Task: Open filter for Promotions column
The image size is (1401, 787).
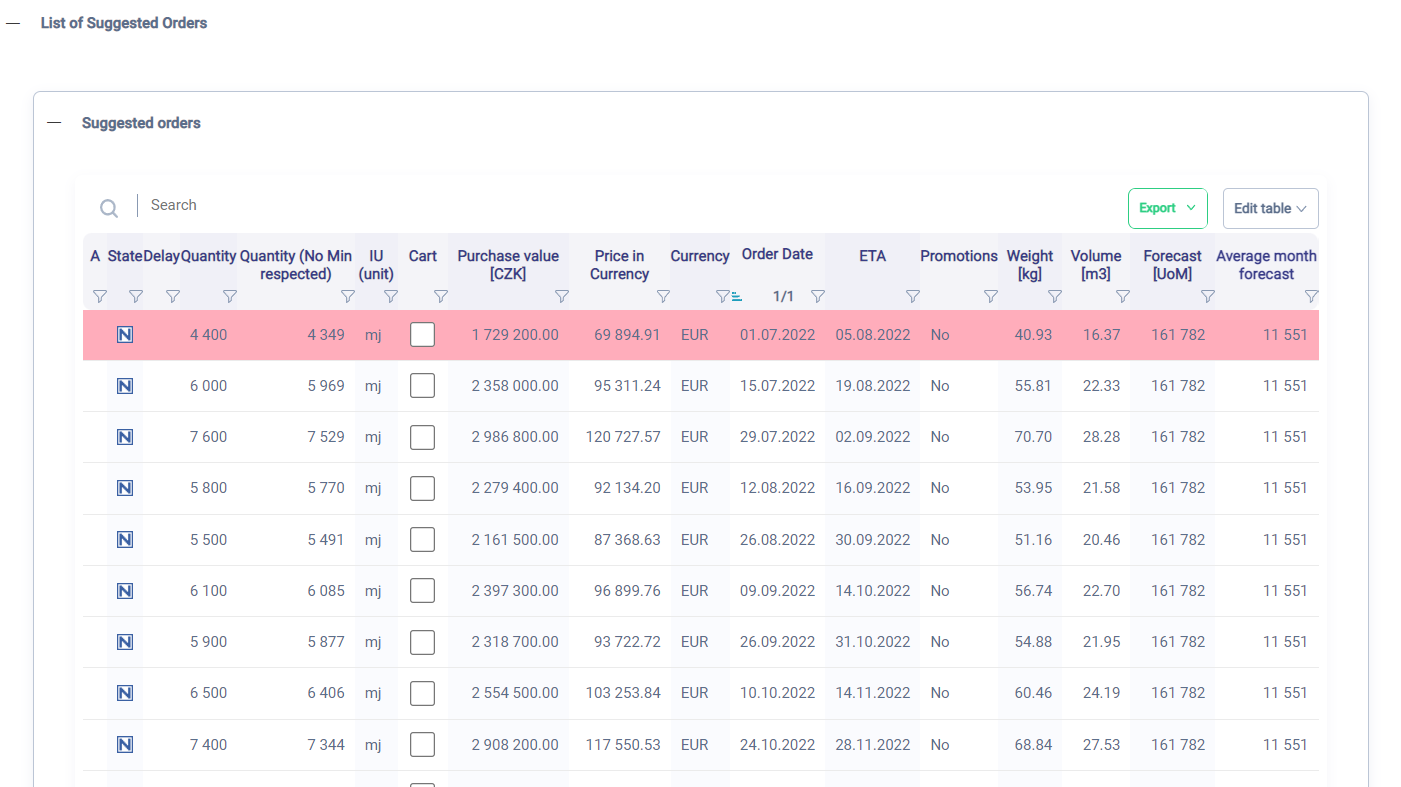Action: [990, 296]
